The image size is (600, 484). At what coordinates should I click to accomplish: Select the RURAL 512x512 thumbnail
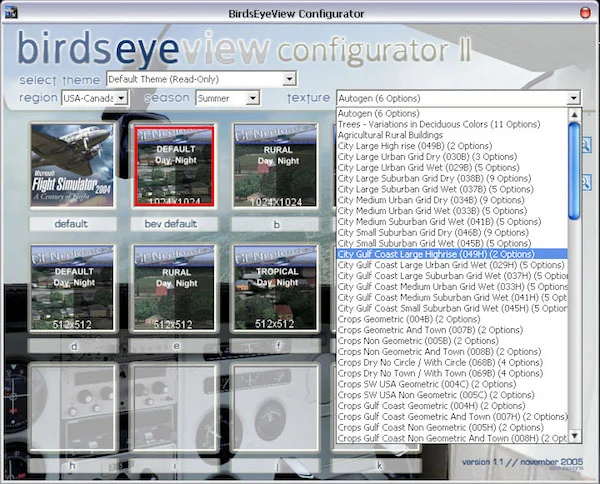point(174,288)
